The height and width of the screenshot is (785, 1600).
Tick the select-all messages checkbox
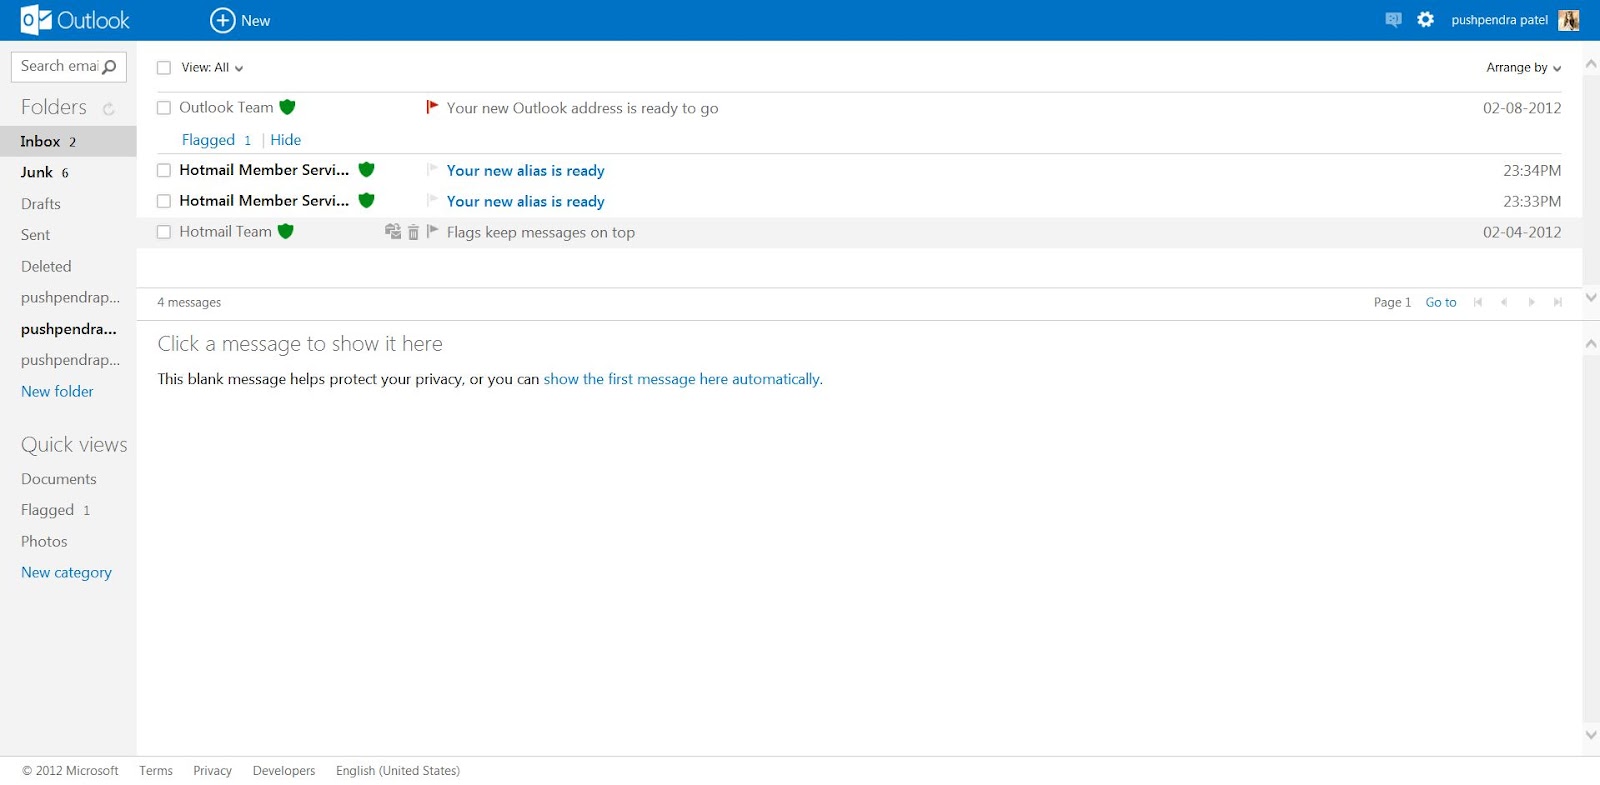tap(164, 68)
